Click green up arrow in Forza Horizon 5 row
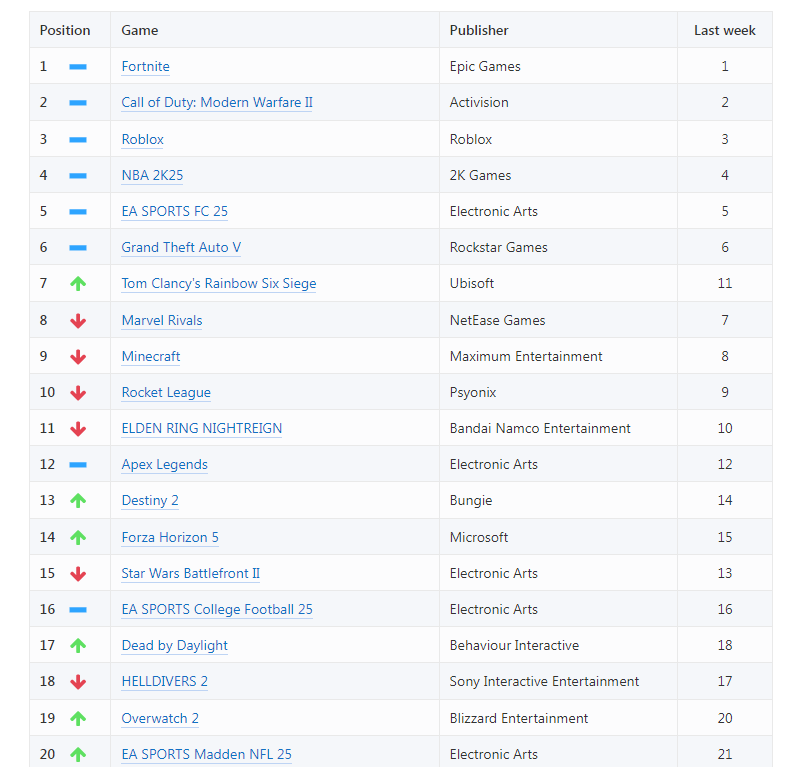The height and width of the screenshot is (767, 792). point(78,538)
